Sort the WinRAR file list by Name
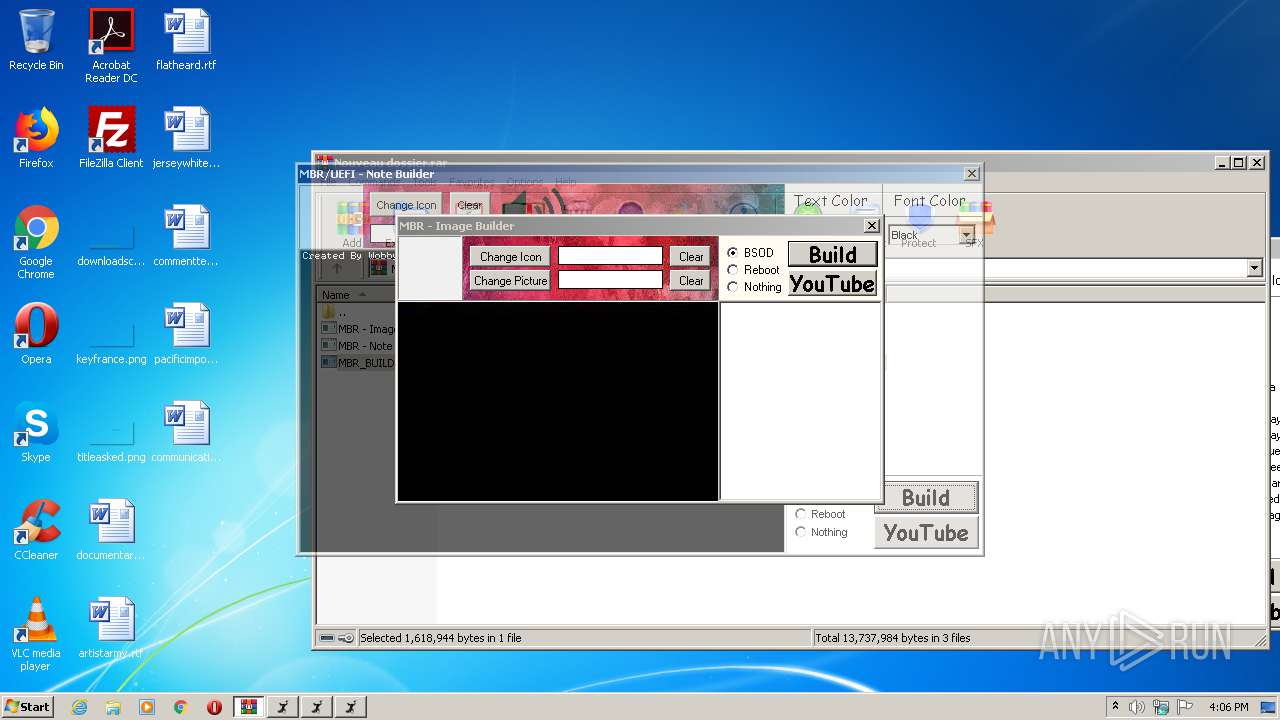The image size is (1280, 720). pos(345,295)
